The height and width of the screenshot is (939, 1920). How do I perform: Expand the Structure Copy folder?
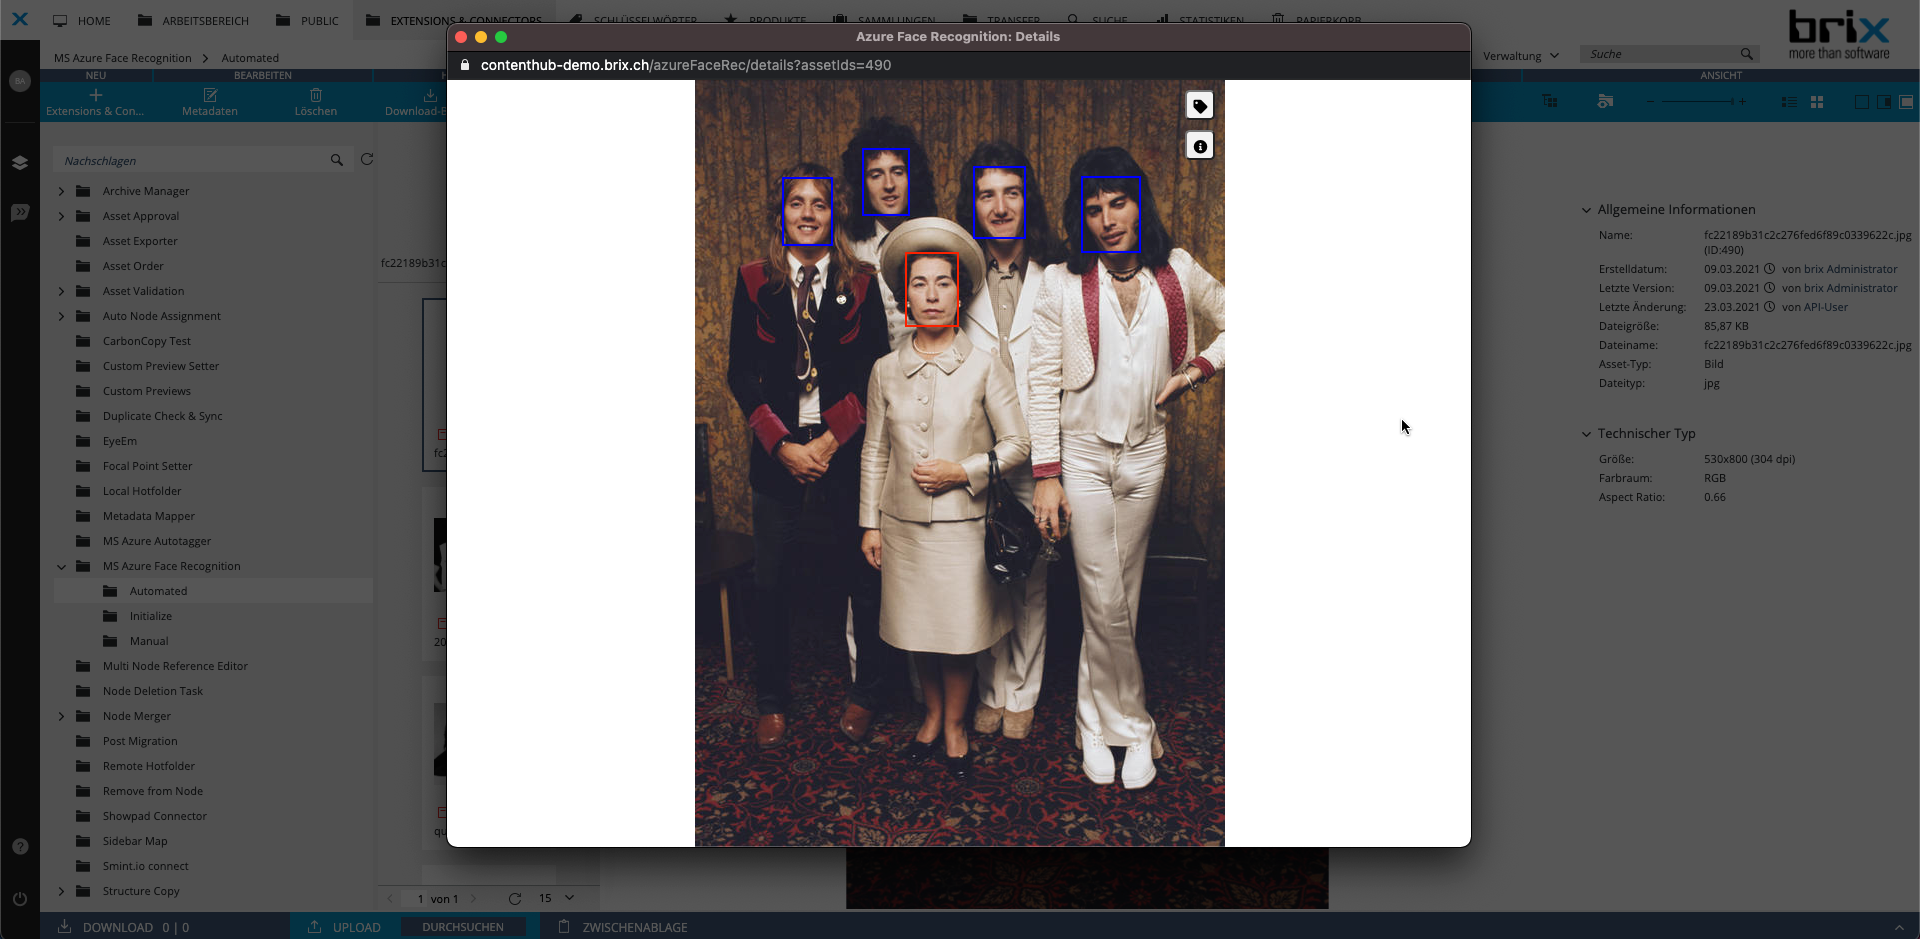[61, 891]
